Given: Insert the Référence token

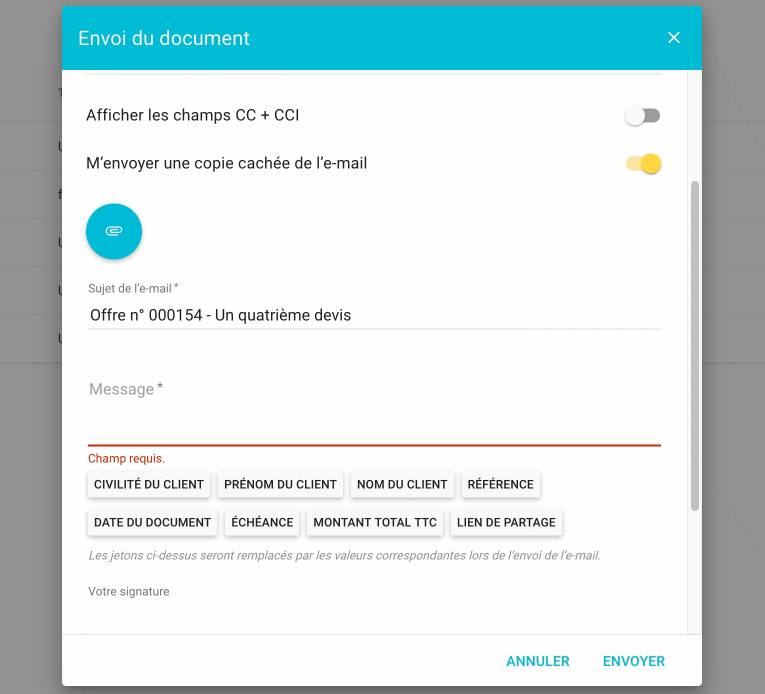Looking at the screenshot, I should [501, 484].
